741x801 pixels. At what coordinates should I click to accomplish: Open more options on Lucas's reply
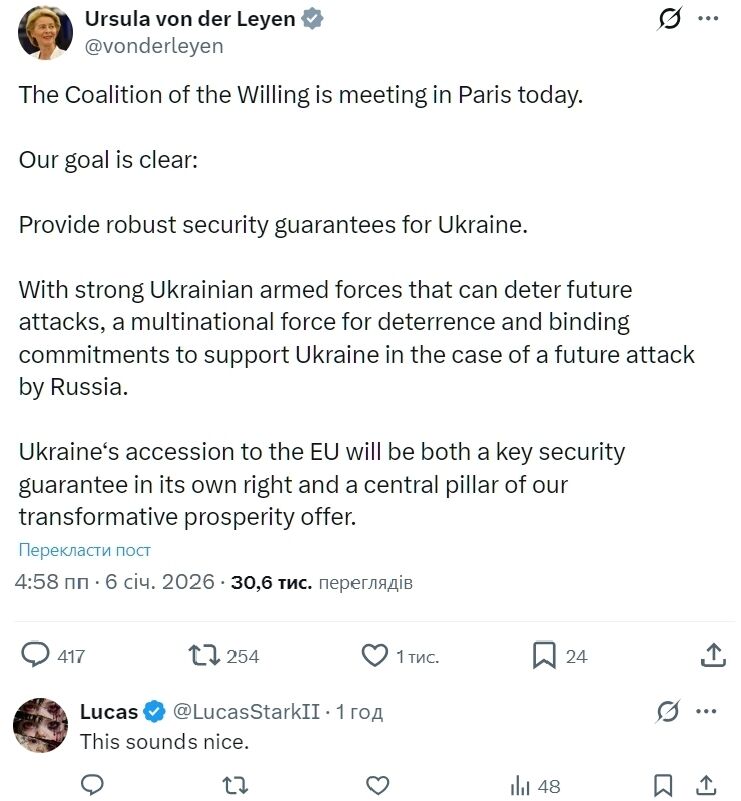pos(706,712)
